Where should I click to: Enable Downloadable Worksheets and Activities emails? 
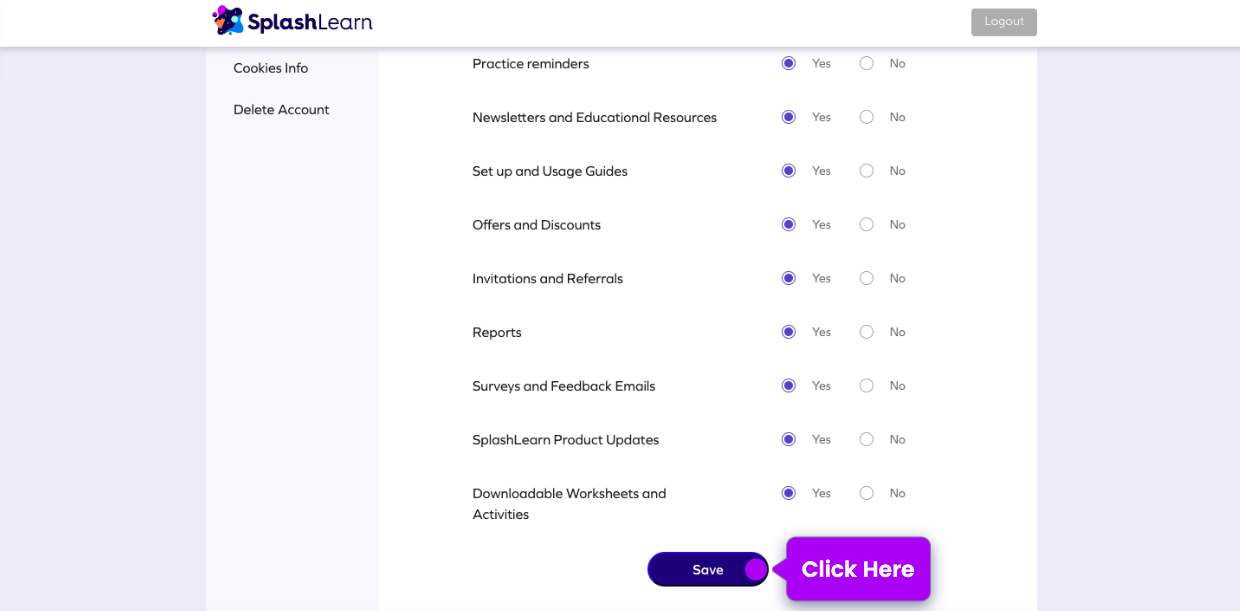(x=788, y=492)
